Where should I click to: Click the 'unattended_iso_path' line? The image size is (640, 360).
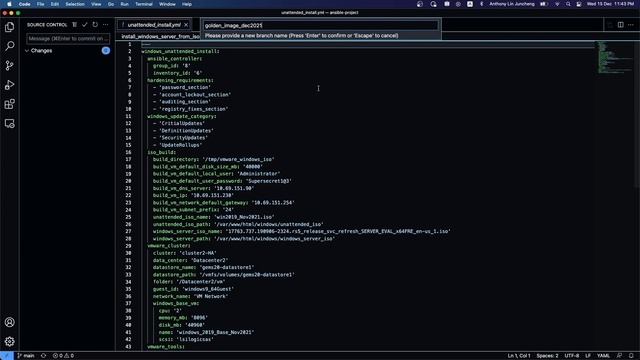[x=238, y=224]
